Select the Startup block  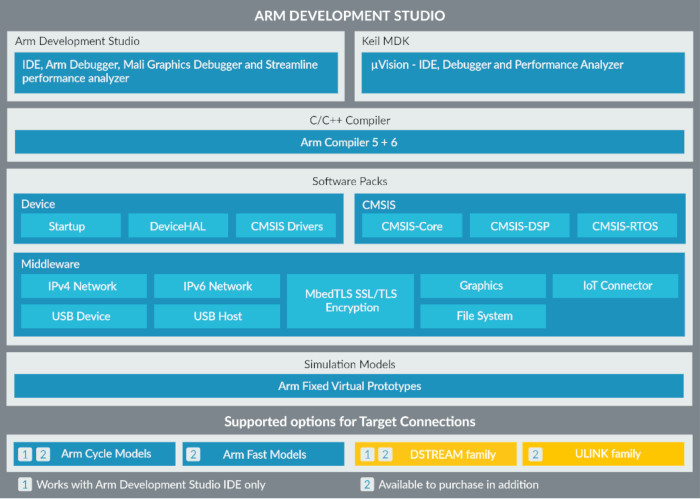[71, 226]
